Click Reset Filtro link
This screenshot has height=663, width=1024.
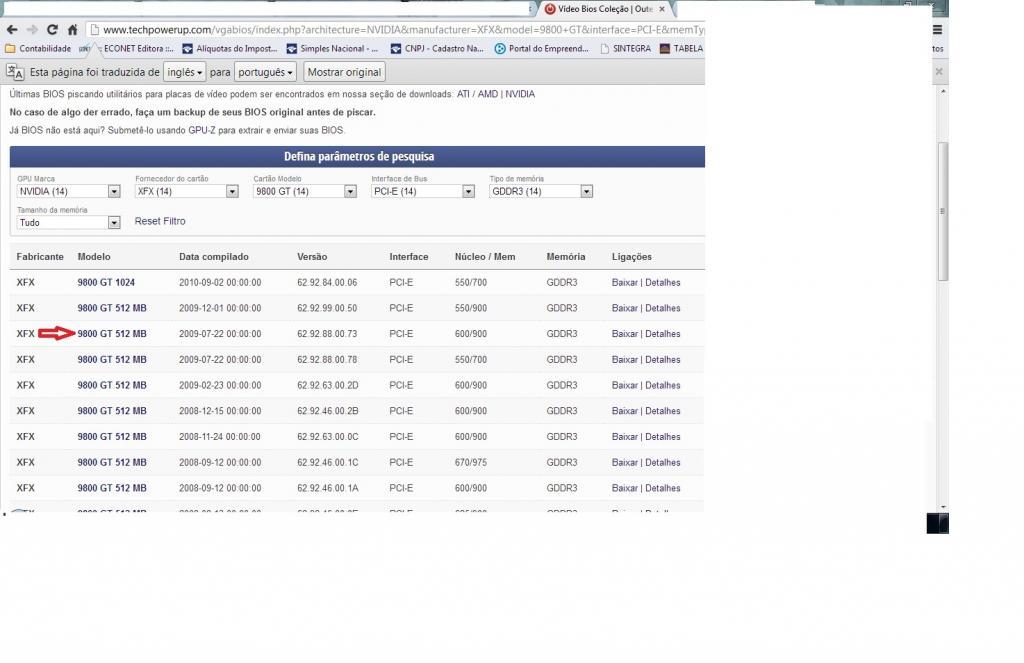160,221
